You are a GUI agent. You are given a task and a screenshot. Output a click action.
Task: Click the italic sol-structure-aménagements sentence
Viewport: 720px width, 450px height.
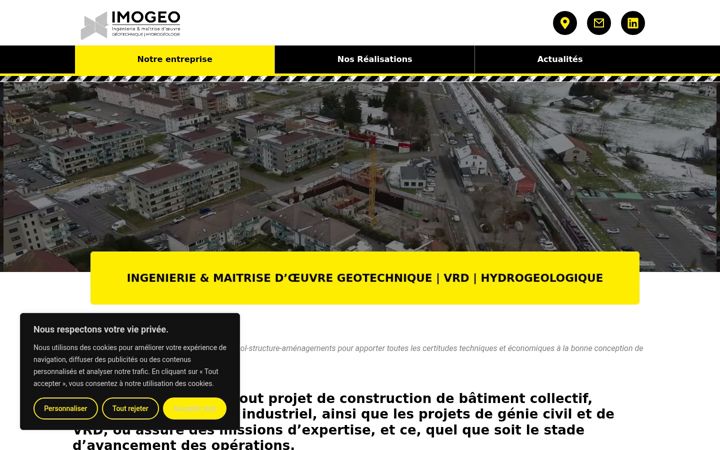pos(441,348)
